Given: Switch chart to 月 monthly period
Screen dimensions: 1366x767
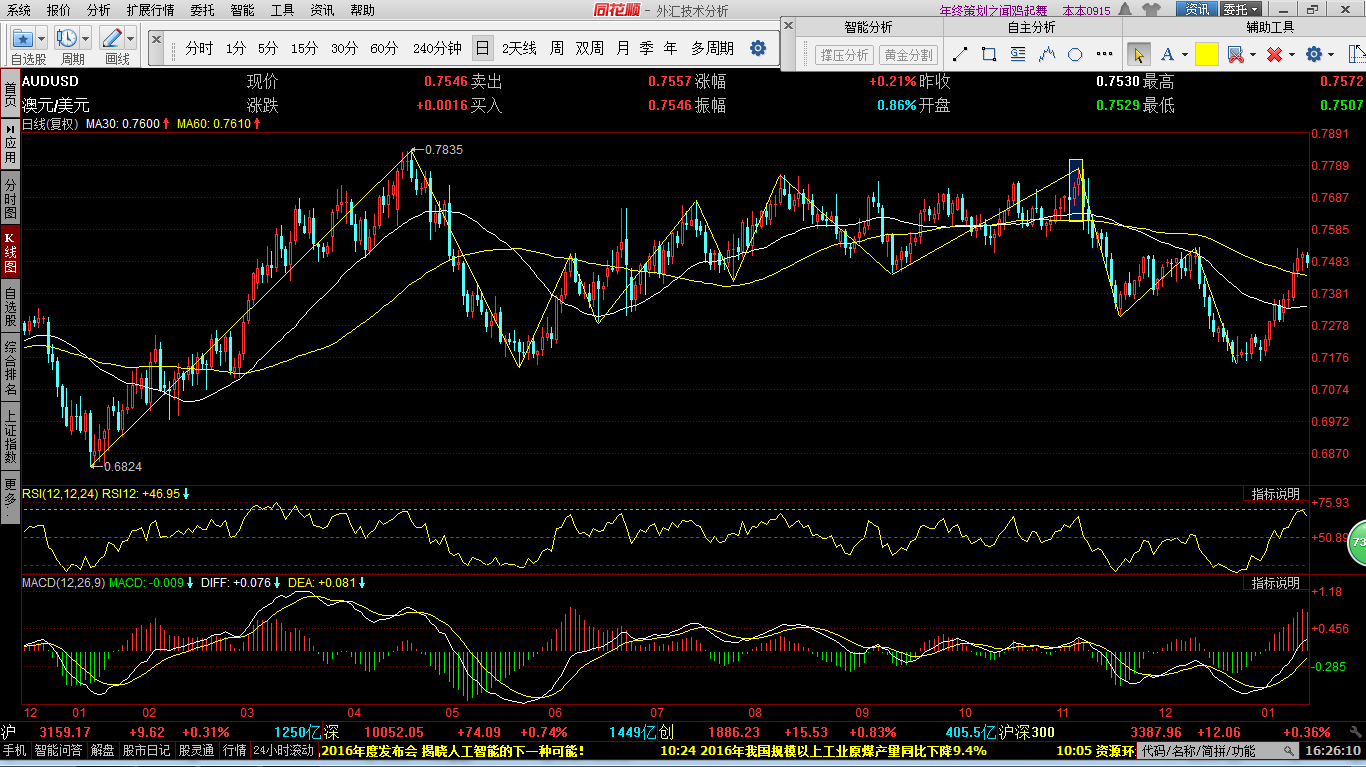Looking at the screenshot, I should coord(623,48).
